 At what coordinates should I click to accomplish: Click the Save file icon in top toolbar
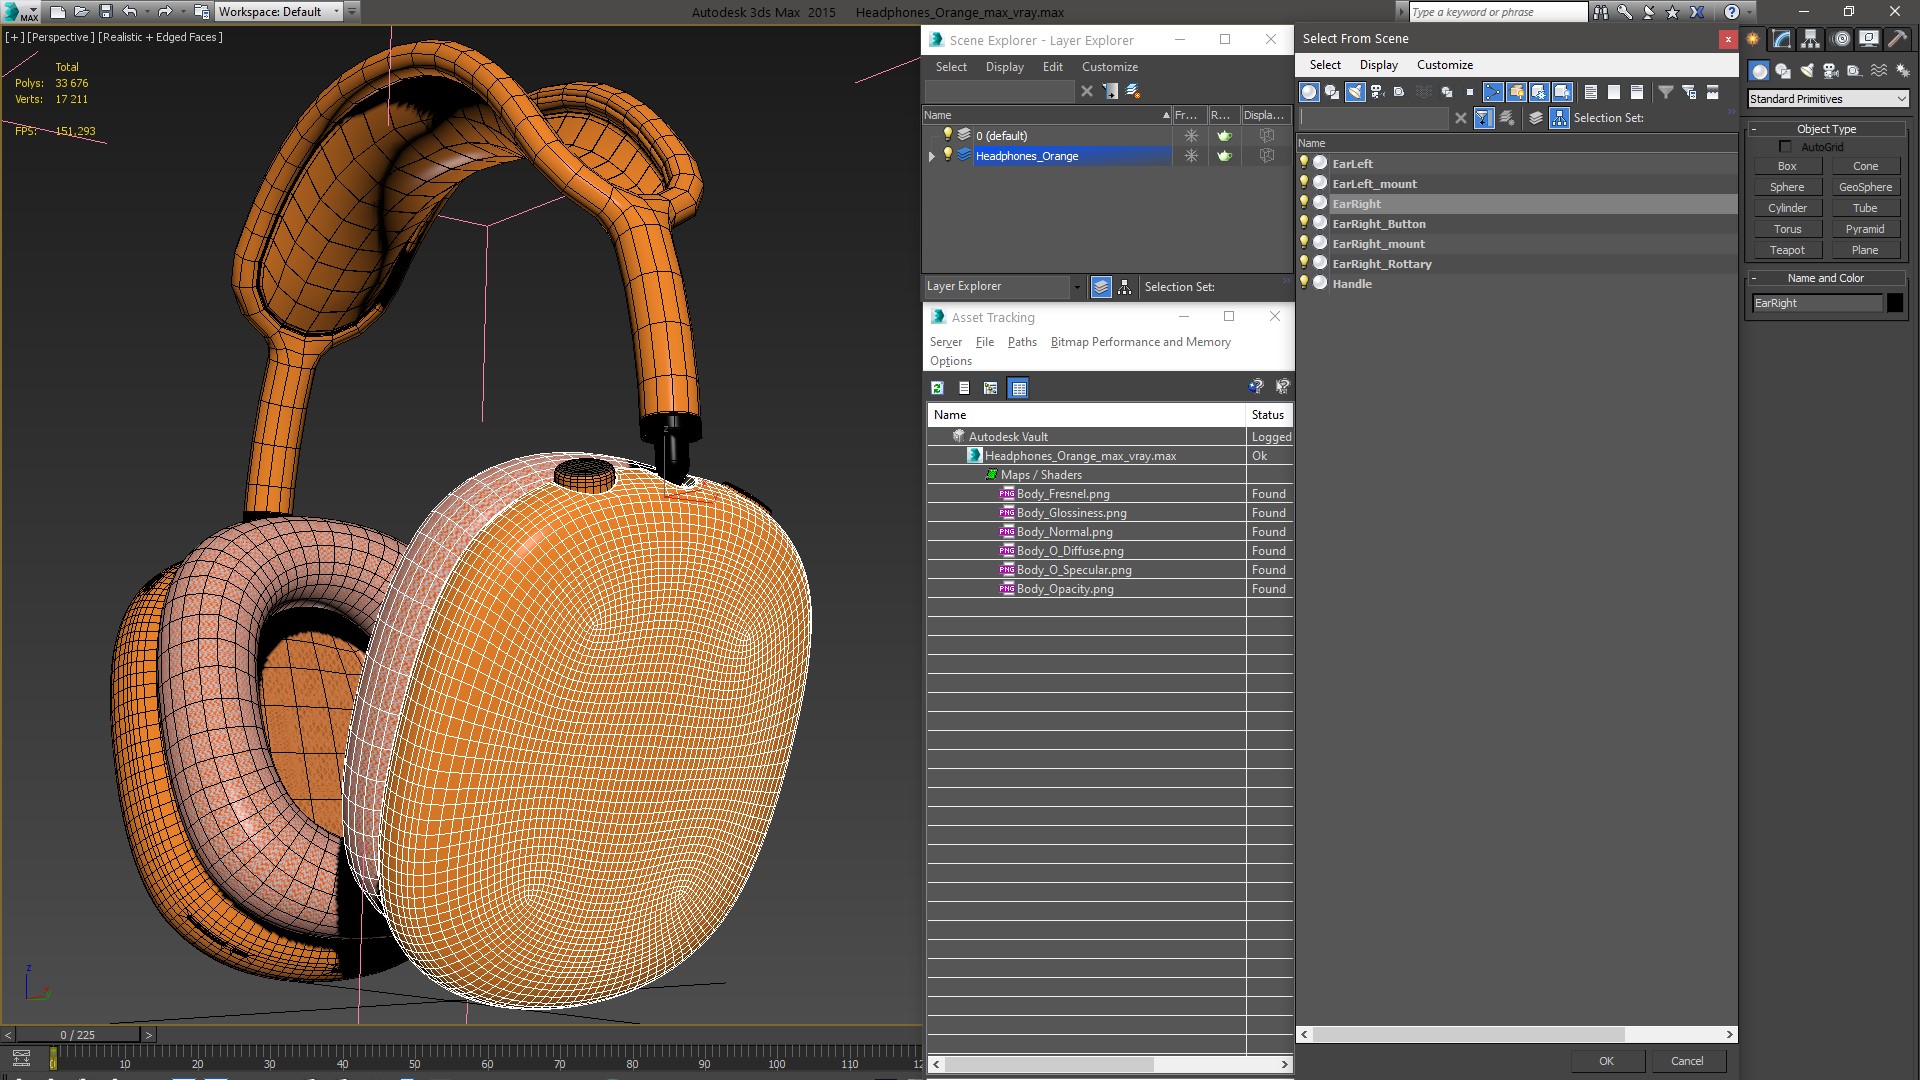click(x=105, y=12)
